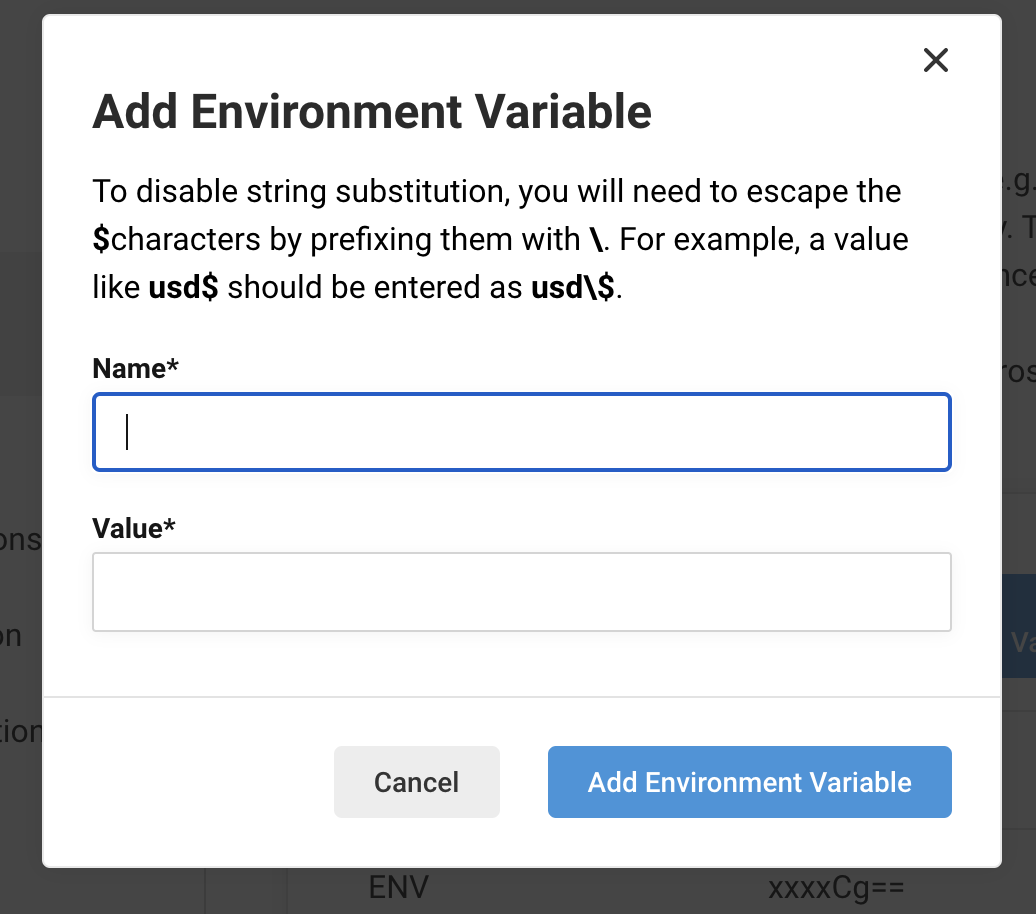
Task: Click the "Name*" field label
Action: [135, 369]
